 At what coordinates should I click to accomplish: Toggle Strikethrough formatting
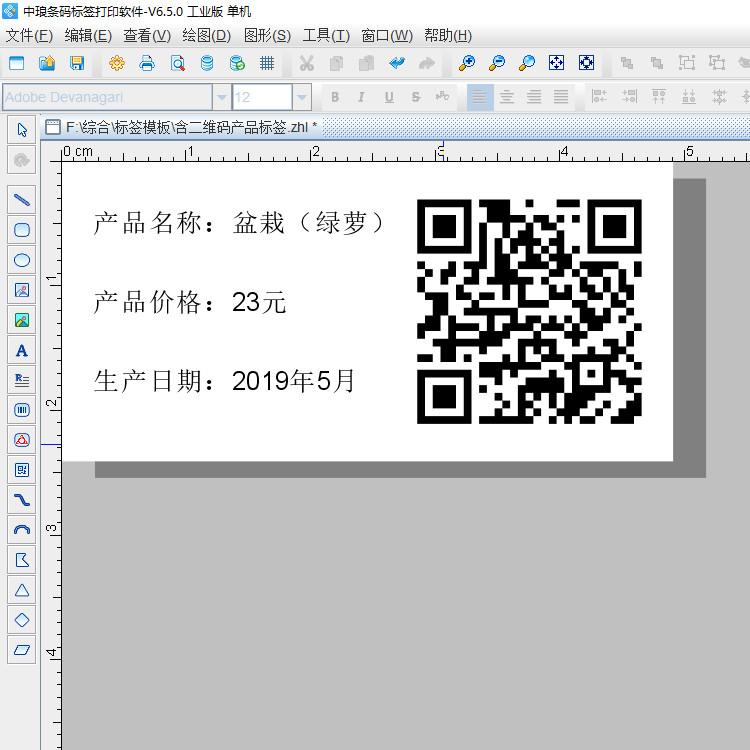pyautogui.click(x=416, y=97)
